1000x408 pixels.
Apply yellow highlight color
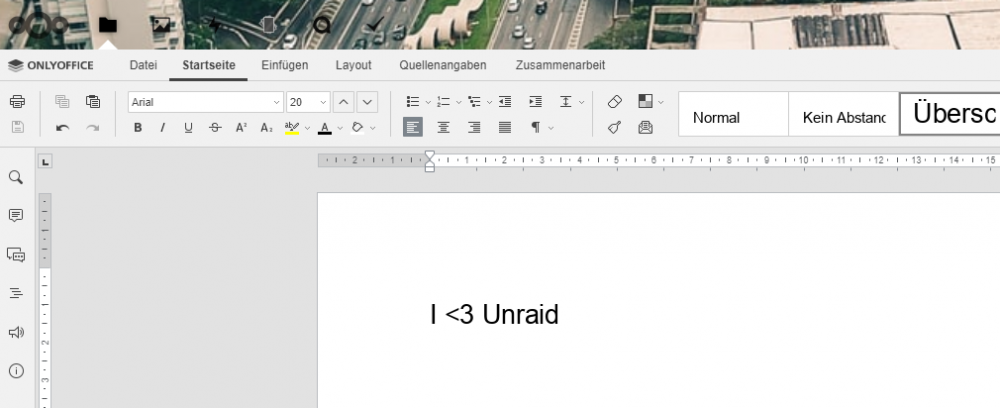[291, 128]
